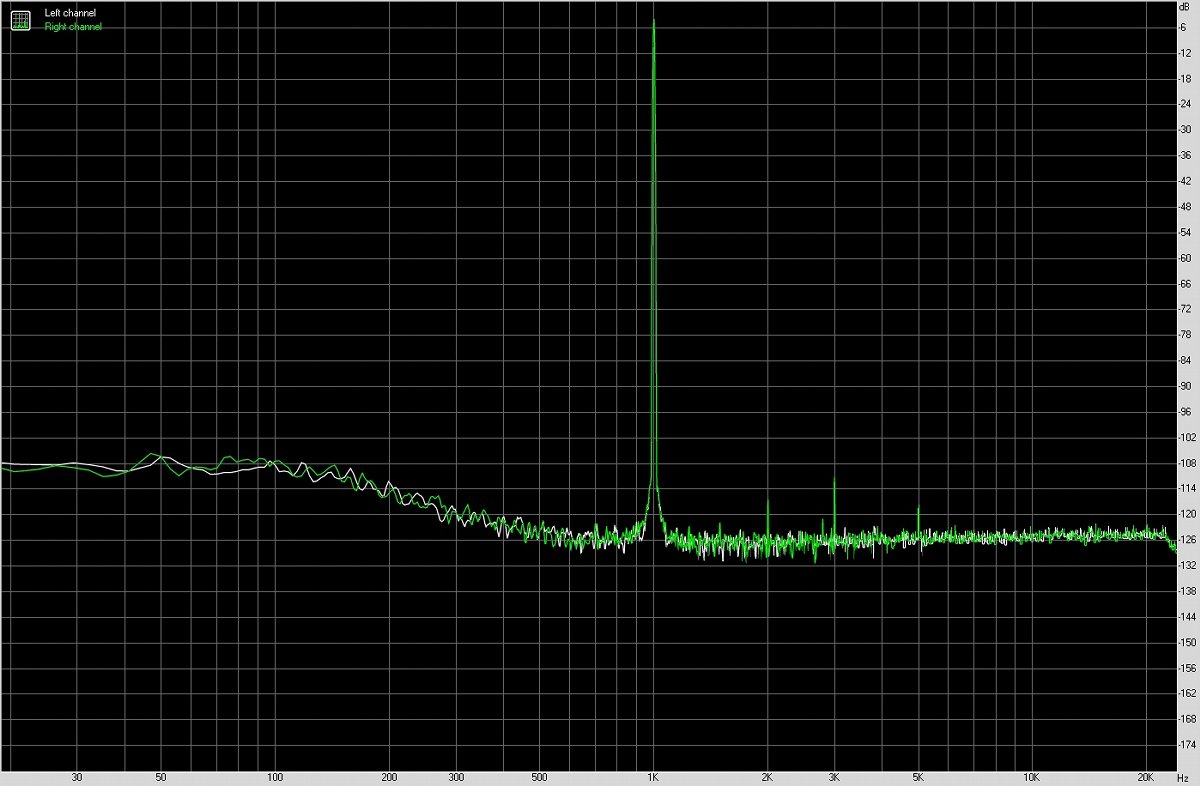Click the tip of the 1 kHz fundamental peak
Screen dimensions: 1200x786
point(653,21)
